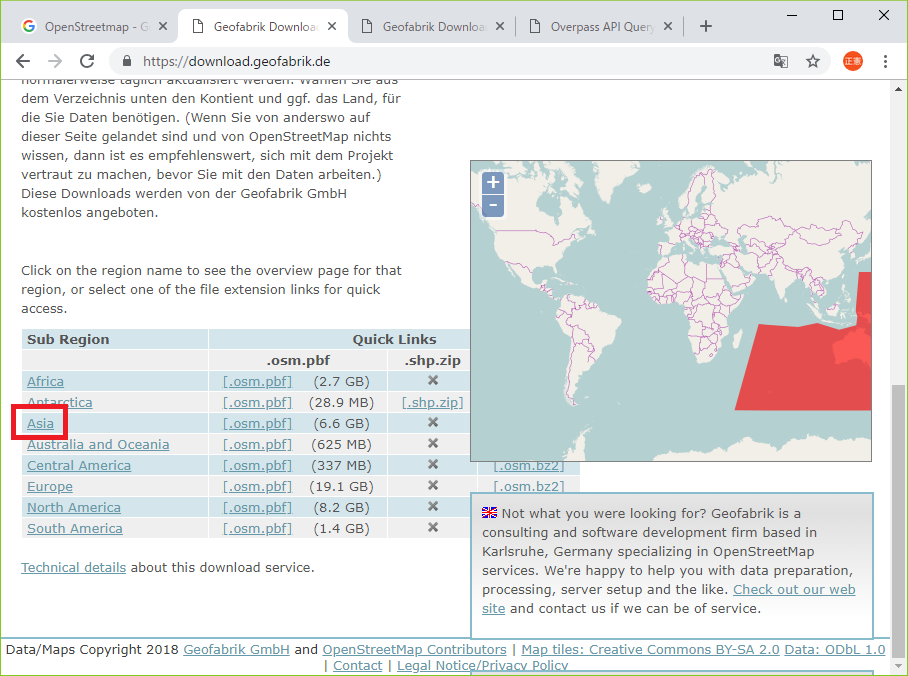
Task: Click the browser forward arrow
Action: [x=55, y=61]
